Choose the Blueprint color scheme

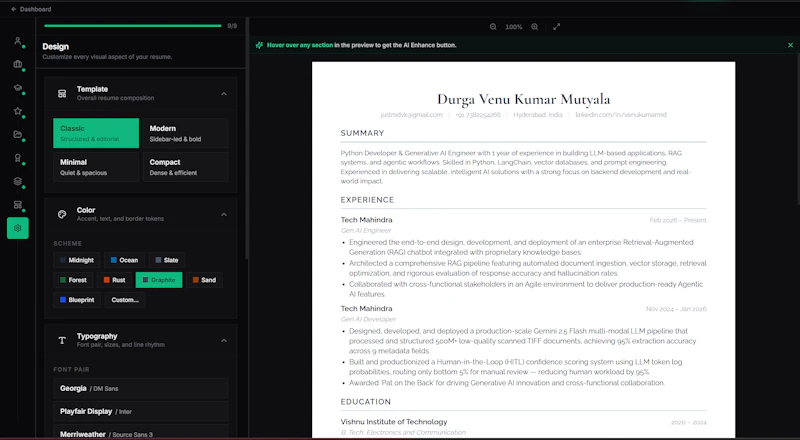pyautogui.click(x=77, y=300)
